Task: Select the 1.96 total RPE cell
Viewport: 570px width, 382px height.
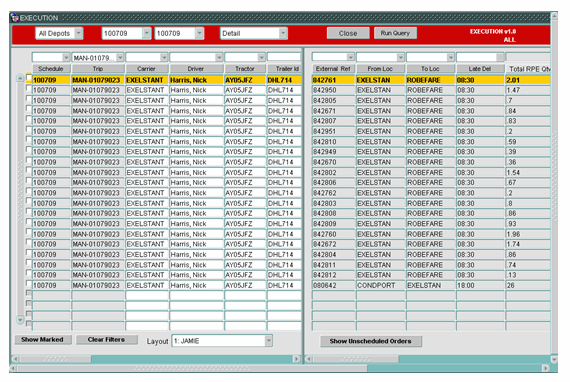Action: point(528,234)
